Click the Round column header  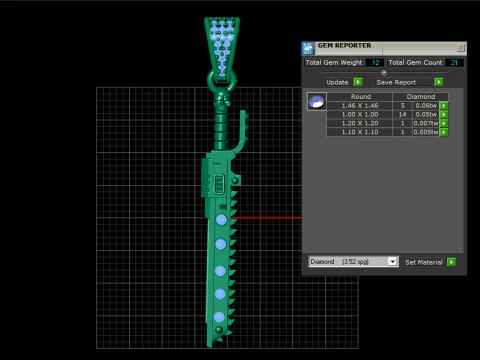pos(360,97)
